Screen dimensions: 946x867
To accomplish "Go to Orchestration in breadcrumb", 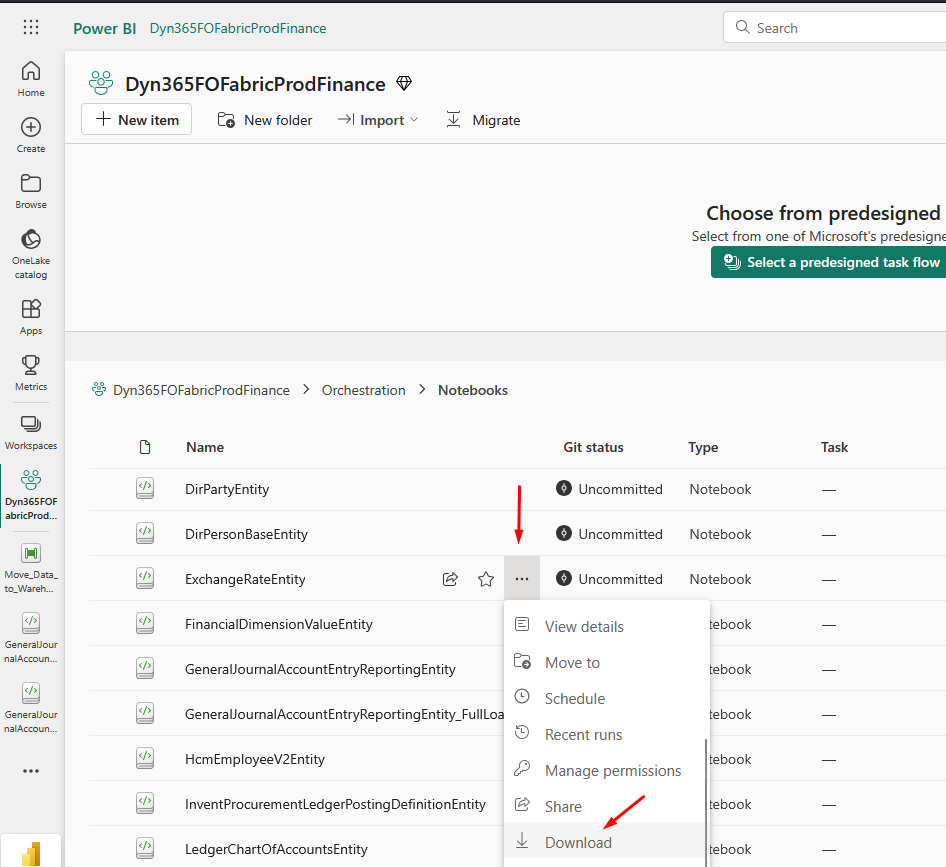I will 363,390.
